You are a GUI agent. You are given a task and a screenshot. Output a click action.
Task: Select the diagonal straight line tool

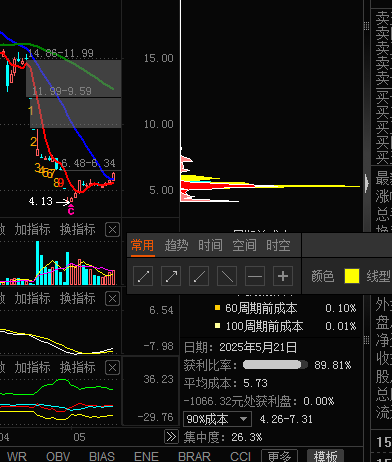227,276
